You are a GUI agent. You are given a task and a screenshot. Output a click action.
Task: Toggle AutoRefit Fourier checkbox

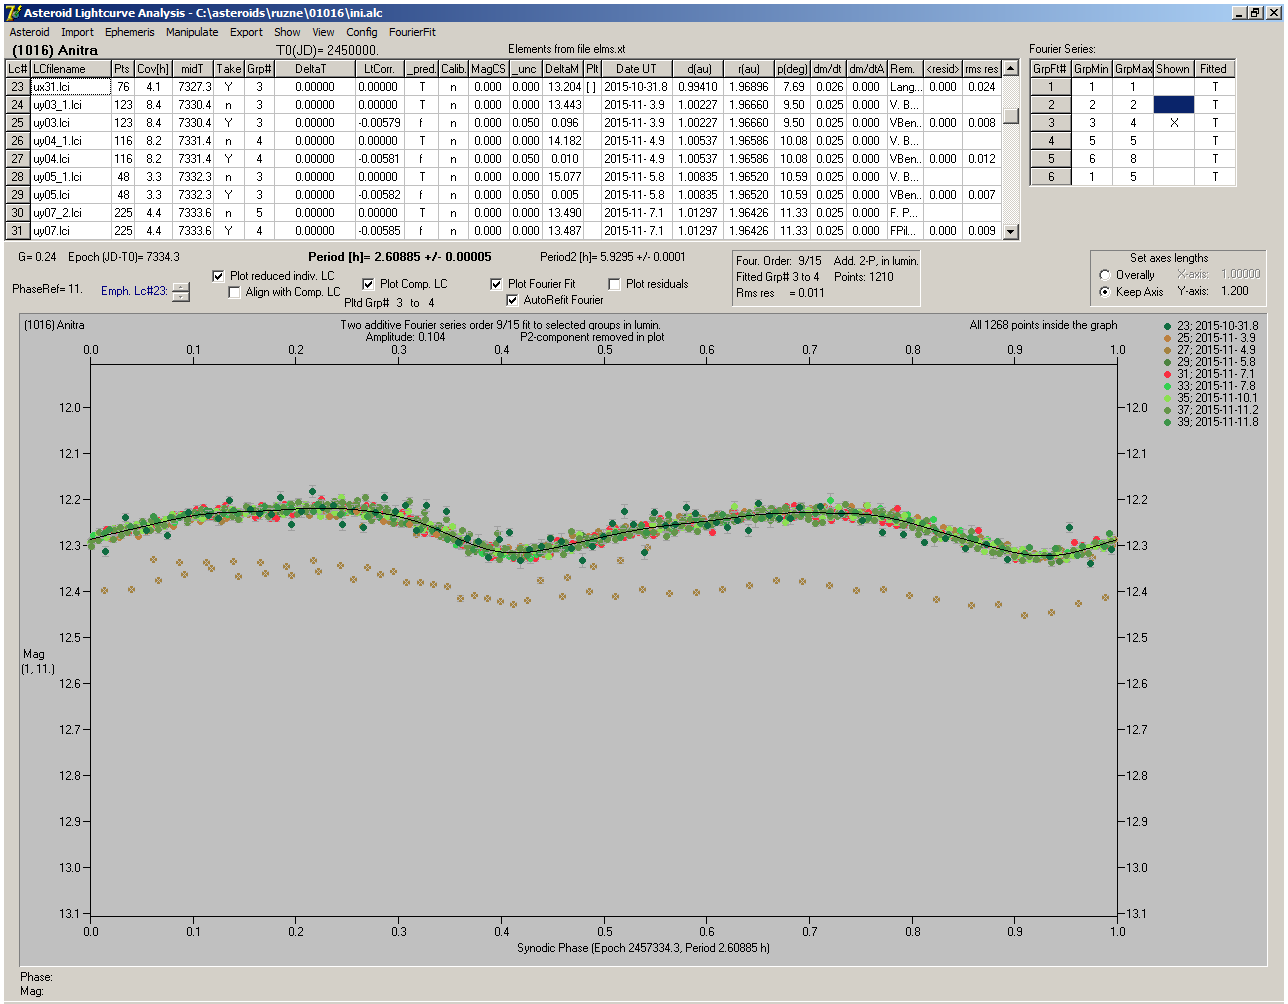tap(513, 300)
